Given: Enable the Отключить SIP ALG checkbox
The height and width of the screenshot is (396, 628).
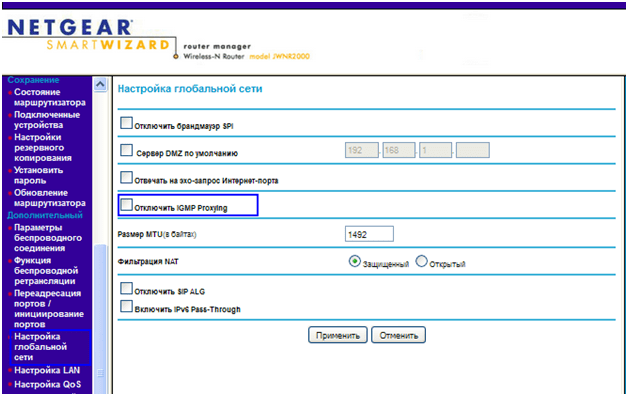Looking at the screenshot, I should tap(126, 288).
